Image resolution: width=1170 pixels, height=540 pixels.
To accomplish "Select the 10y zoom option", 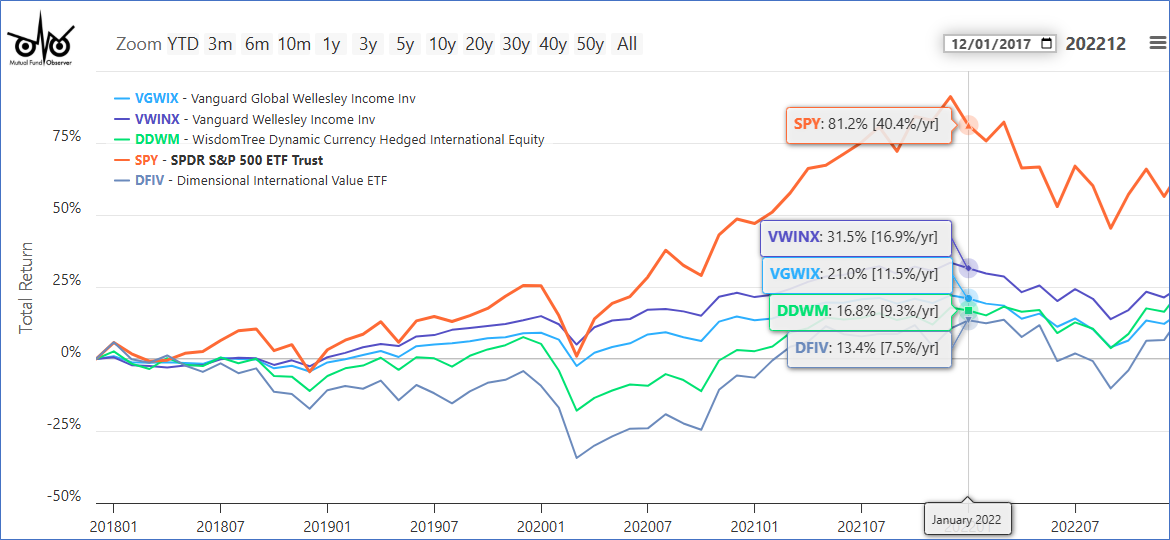I will click(x=442, y=44).
